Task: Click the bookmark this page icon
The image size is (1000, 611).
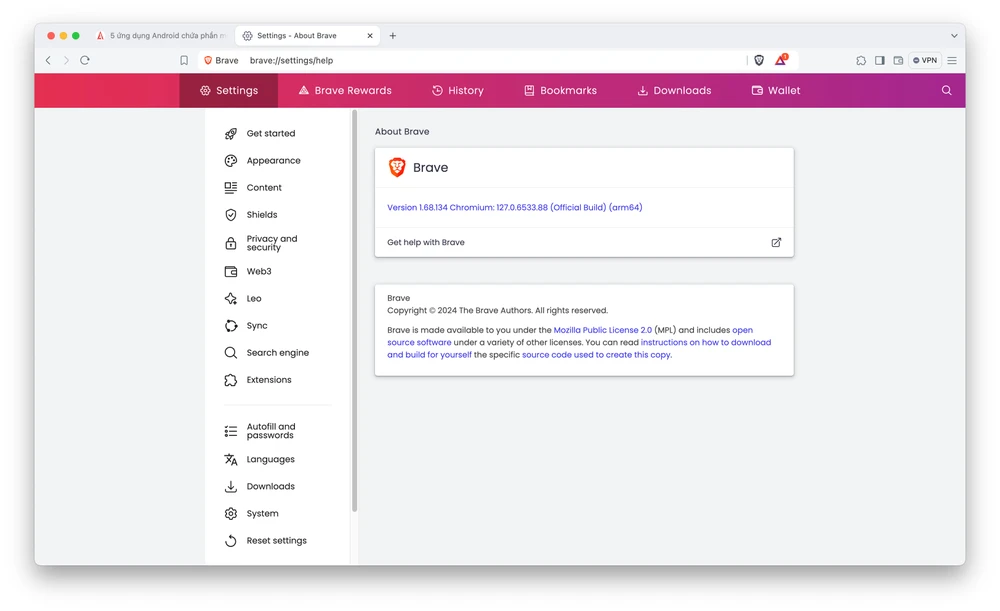Action: tap(184, 60)
